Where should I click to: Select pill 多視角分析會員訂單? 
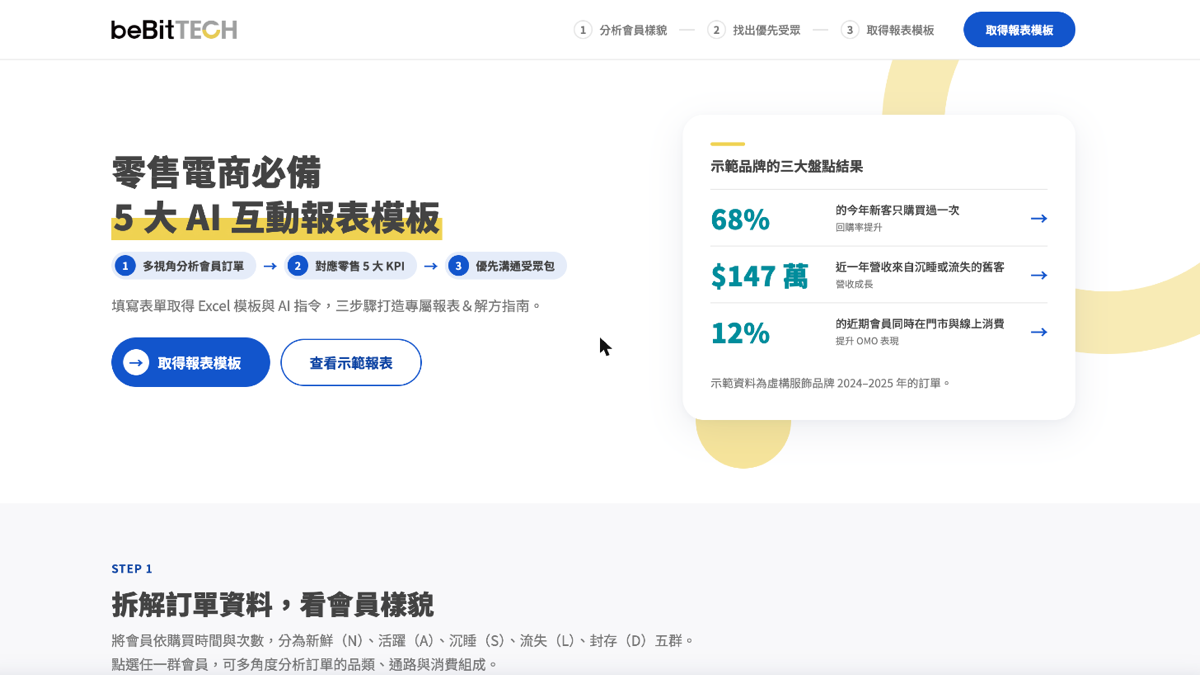[184, 265]
